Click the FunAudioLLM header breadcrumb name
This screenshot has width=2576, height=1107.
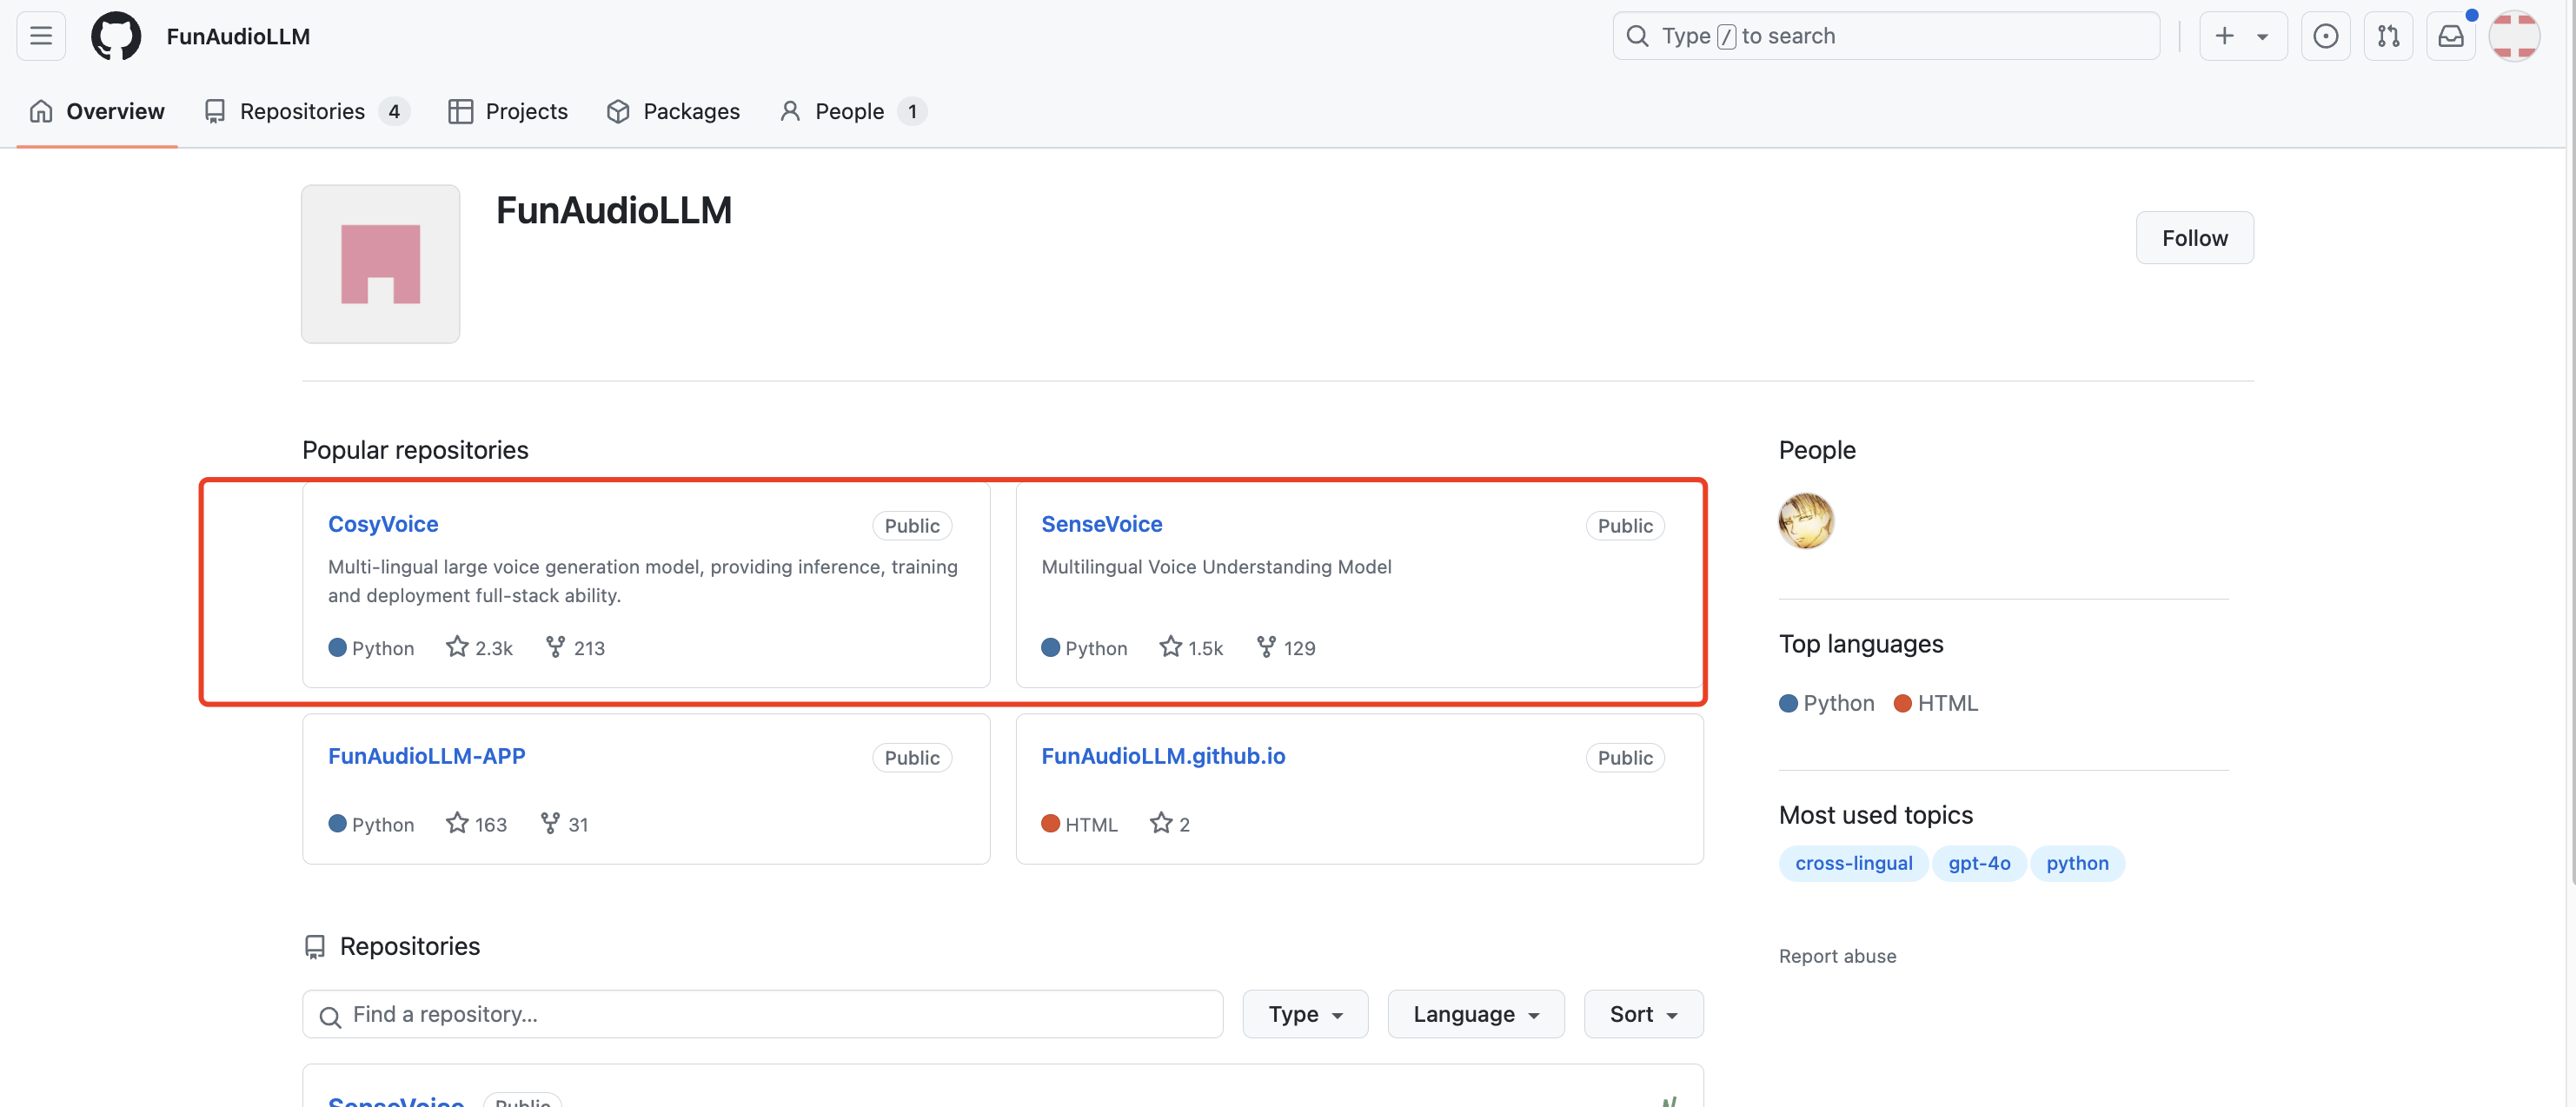point(238,36)
